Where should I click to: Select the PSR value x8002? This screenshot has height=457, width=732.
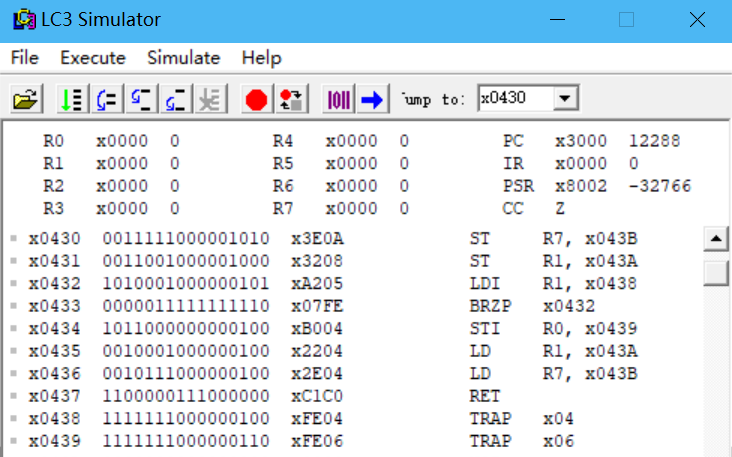pos(581,186)
